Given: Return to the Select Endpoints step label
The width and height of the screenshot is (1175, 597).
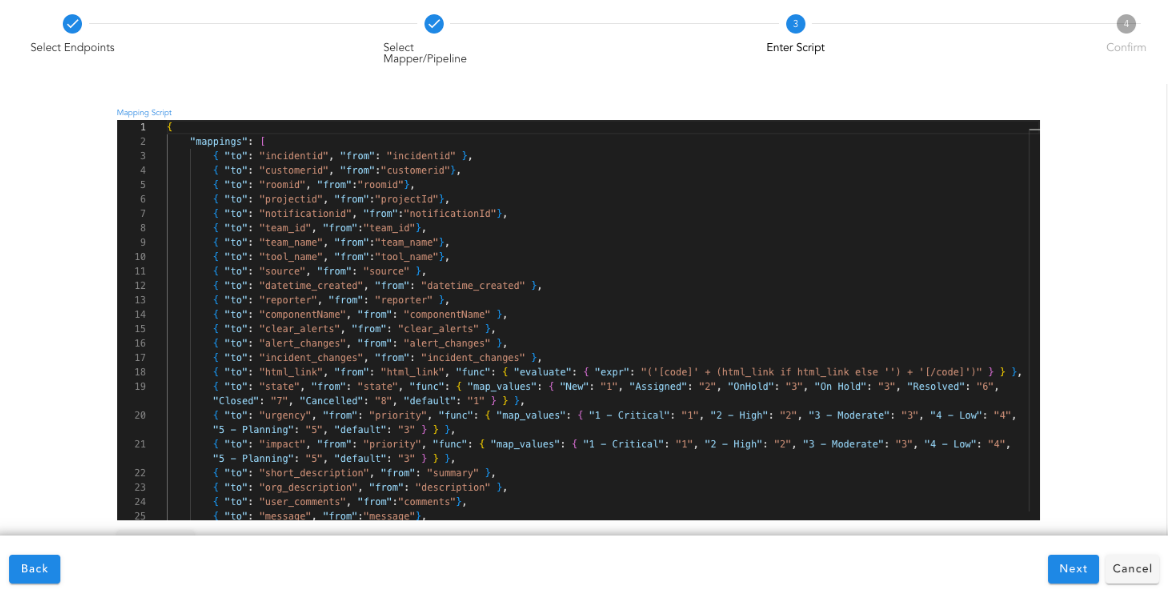Looking at the screenshot, I should point(72,47).
